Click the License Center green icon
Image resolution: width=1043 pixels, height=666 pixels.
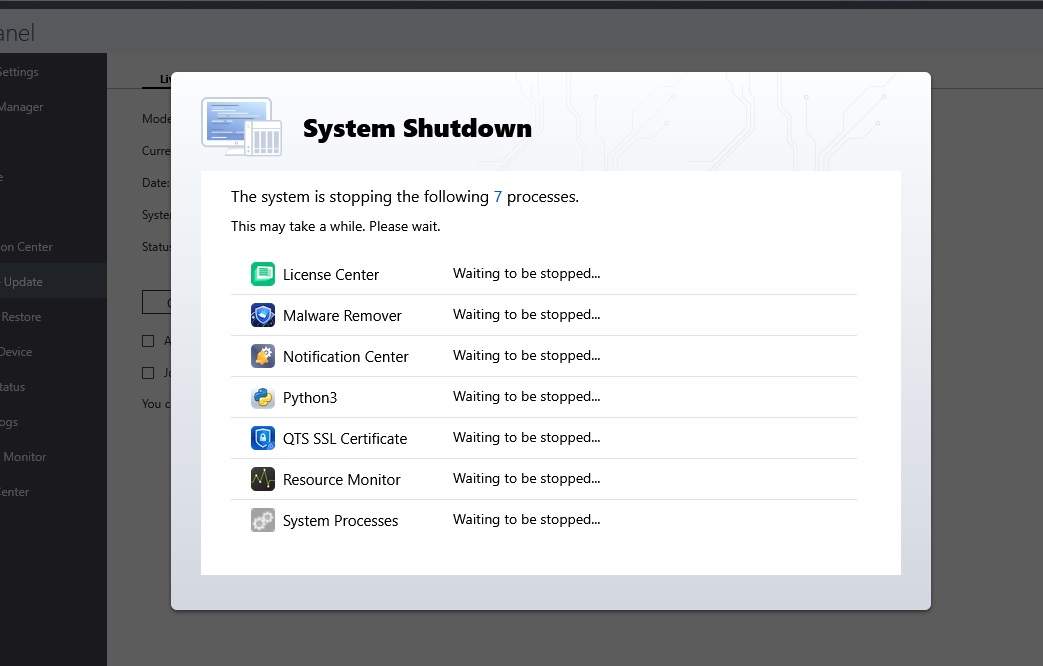tap(263, 274)
